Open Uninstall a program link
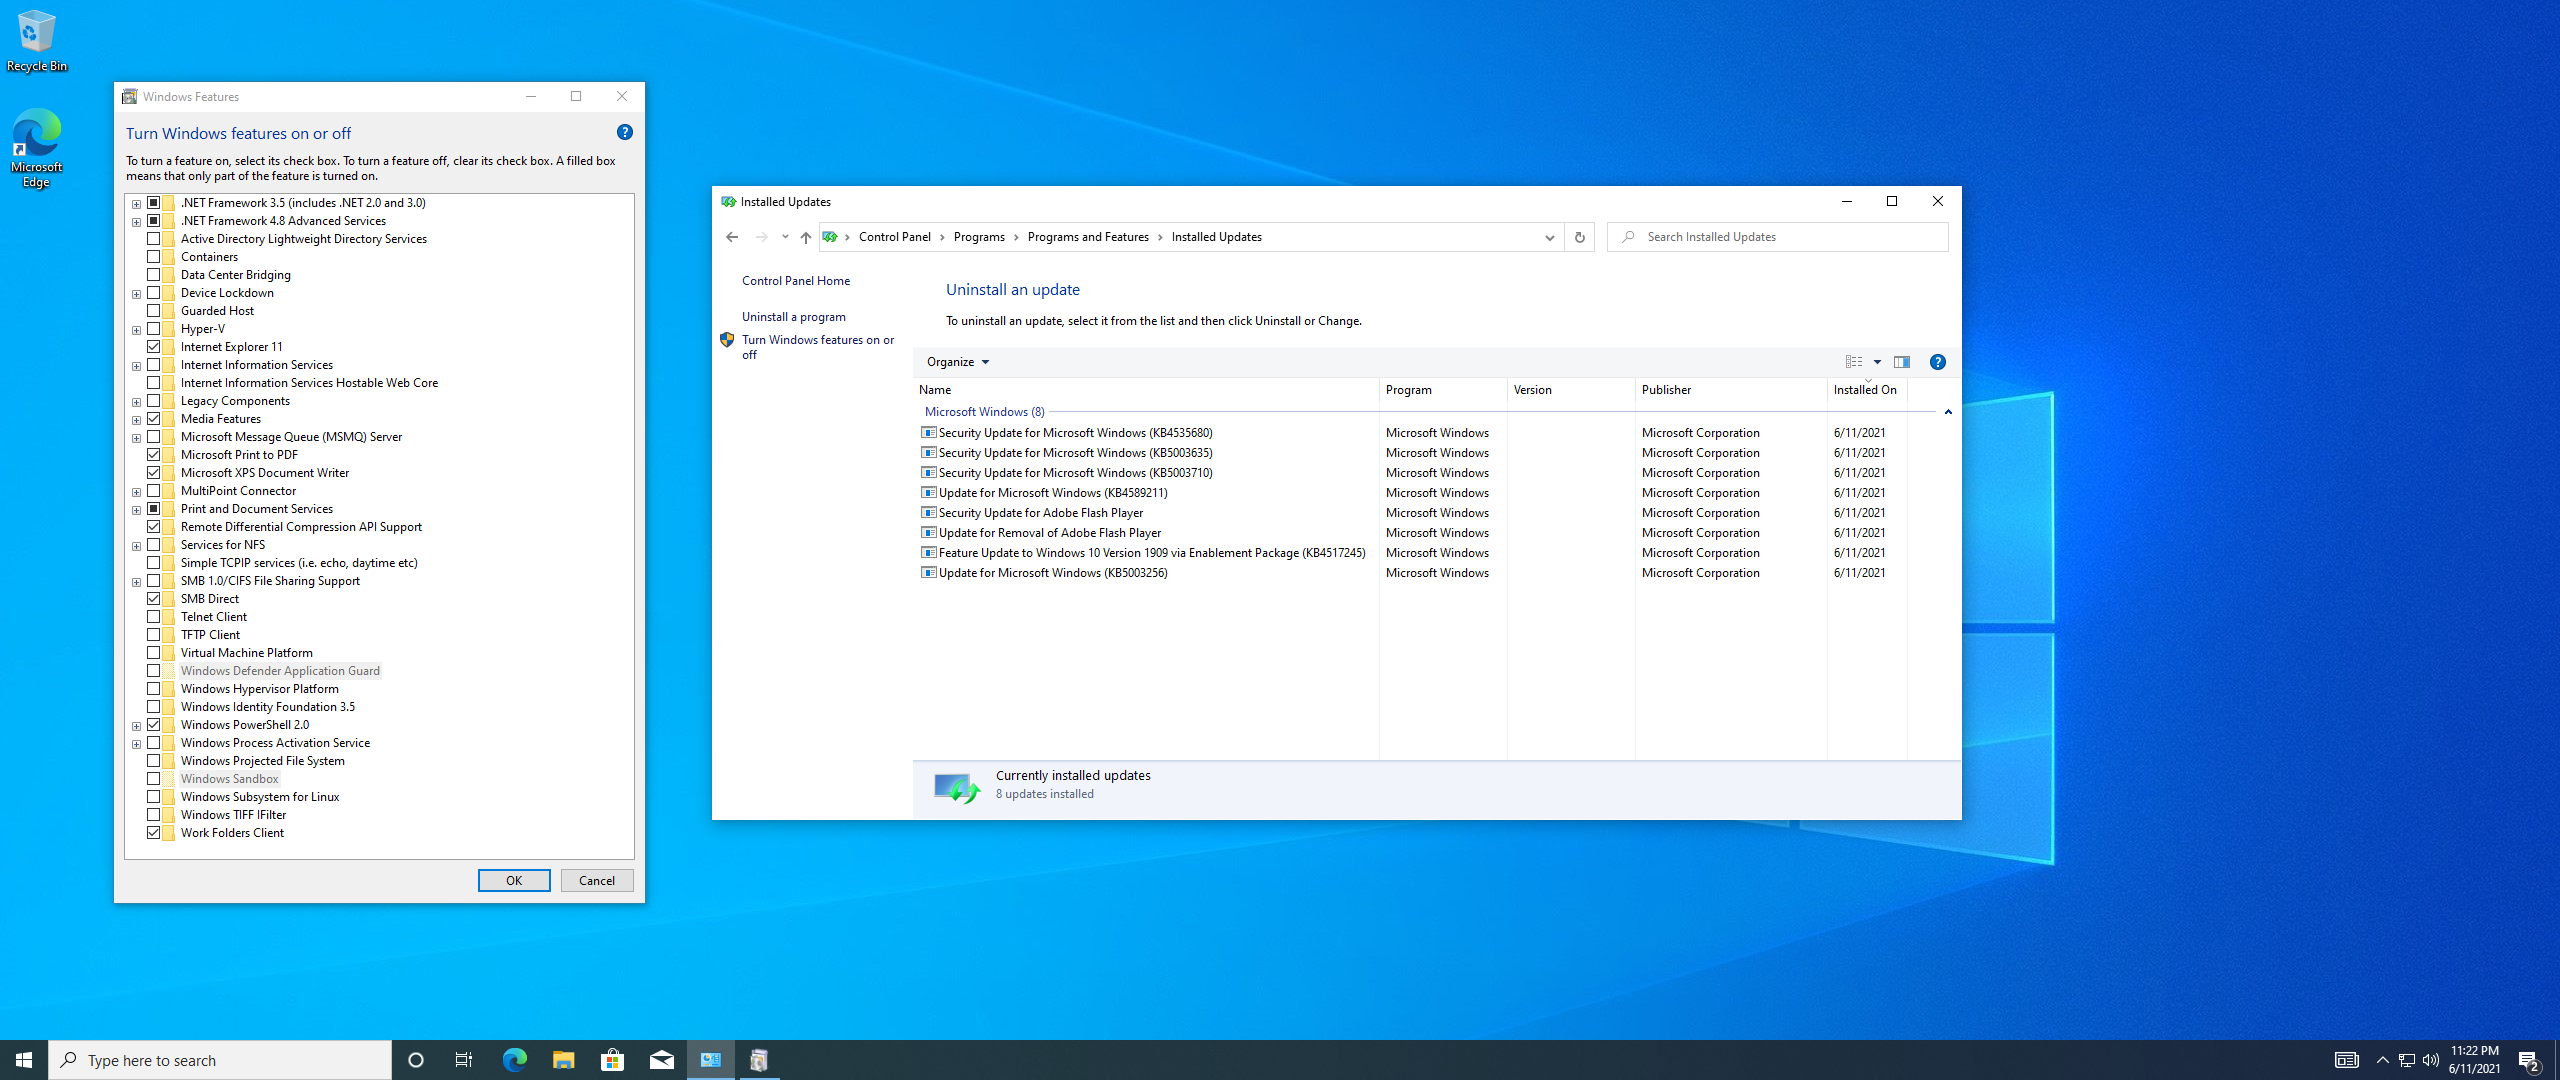This screenshot has height=1080, width=2560. point(794,317)
